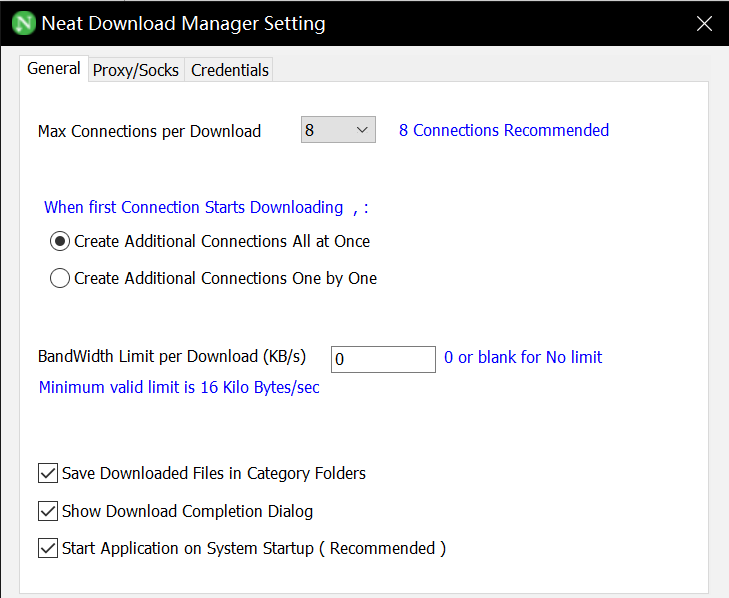
Task: Open the Proxy/Socks tab
Action: coord(136,70)
